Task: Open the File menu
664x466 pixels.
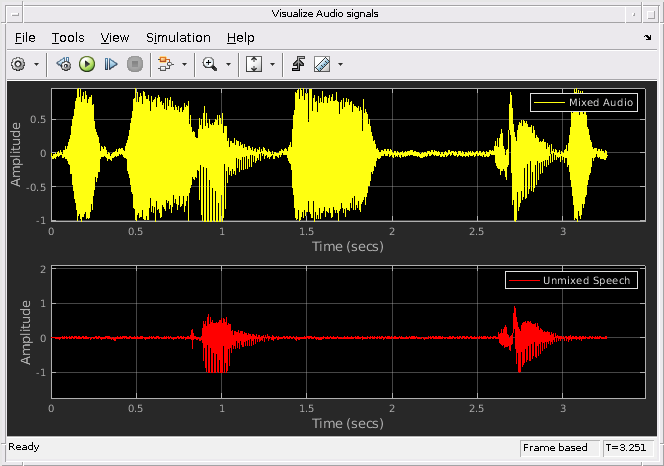Action: click(25, 38)
